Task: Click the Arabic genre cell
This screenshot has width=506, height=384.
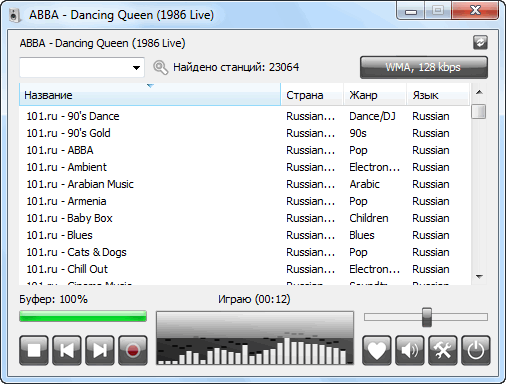Action: click(364, 184)
